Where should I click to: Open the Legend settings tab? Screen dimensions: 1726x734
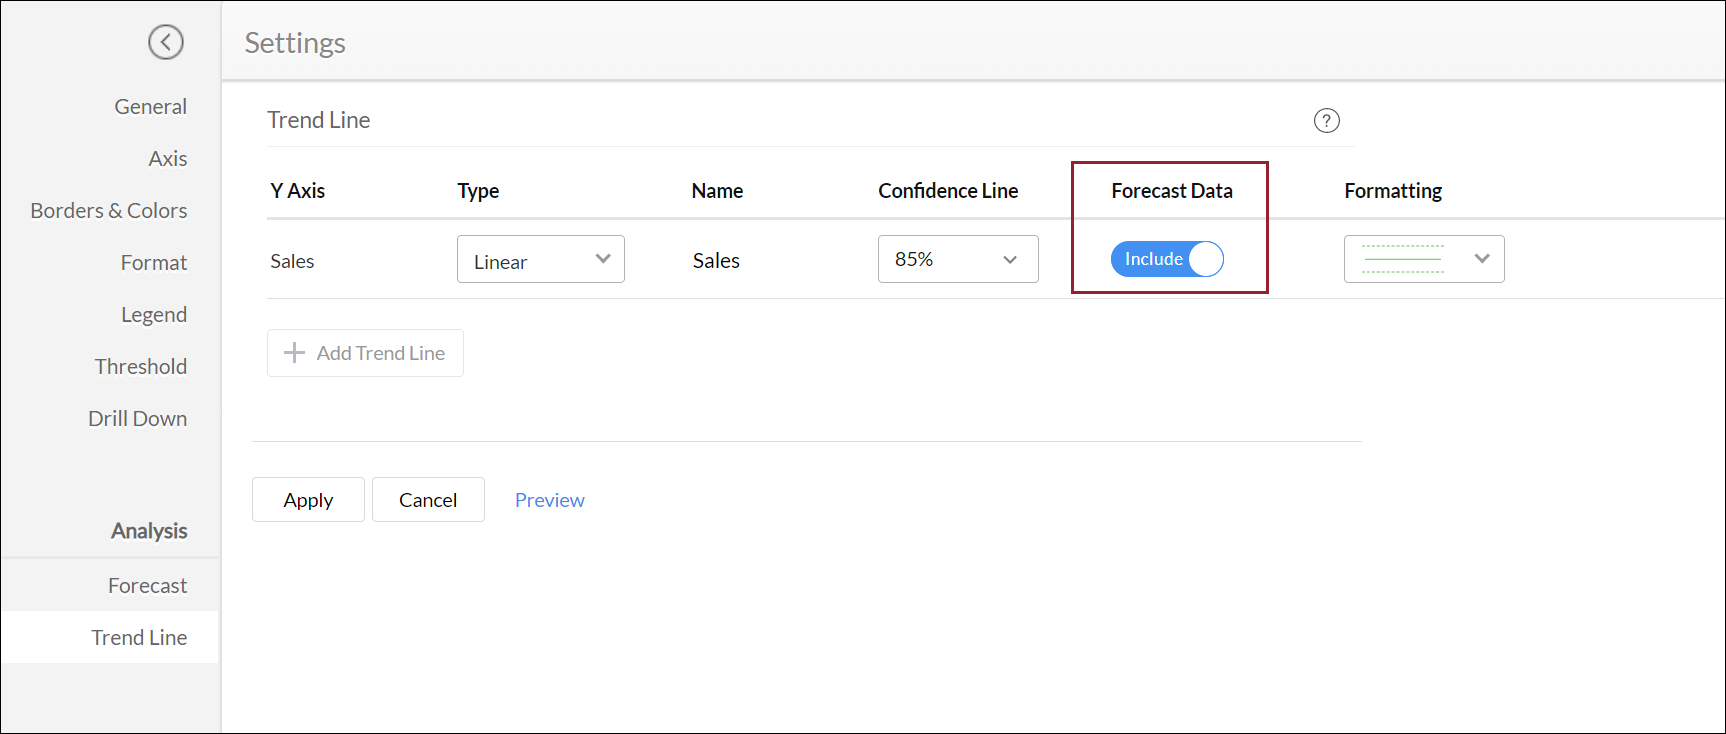coord(154,315)
